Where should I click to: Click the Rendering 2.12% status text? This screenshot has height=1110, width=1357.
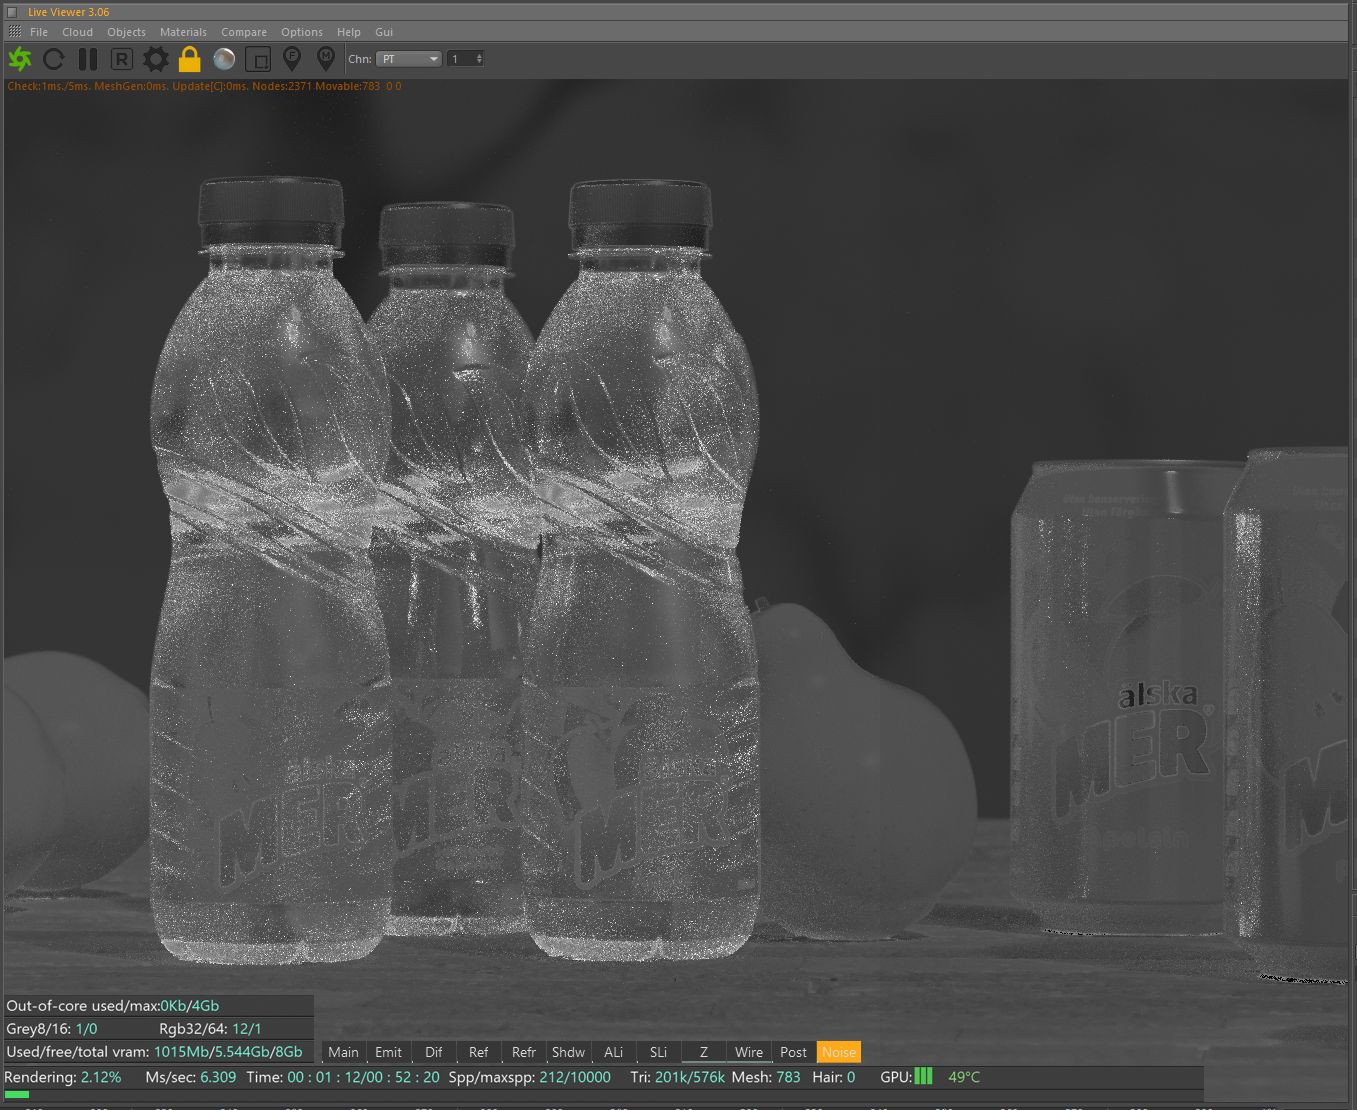point(63,1077)
